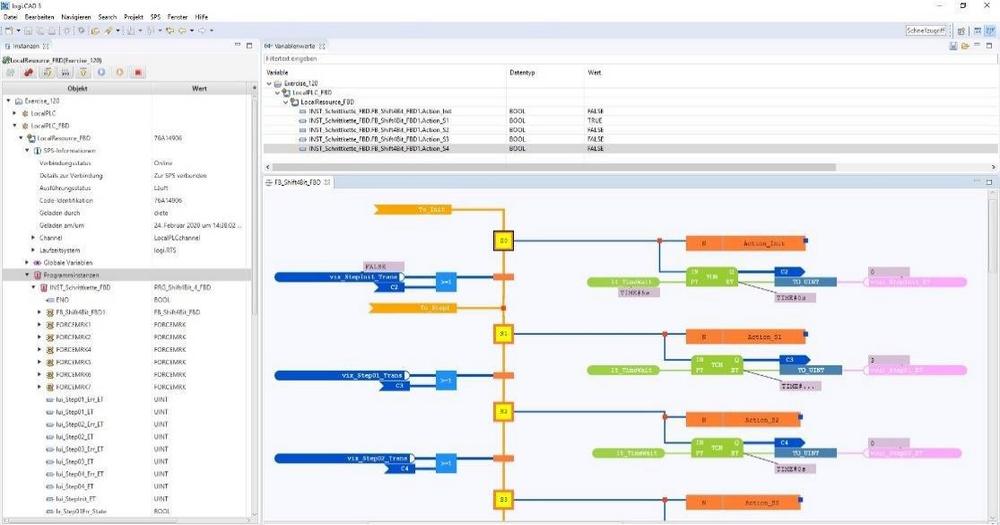This screenshot has height=525, width=1000.
Task: Collapse Programminstanzen node
Action: [x=27, y=275]
